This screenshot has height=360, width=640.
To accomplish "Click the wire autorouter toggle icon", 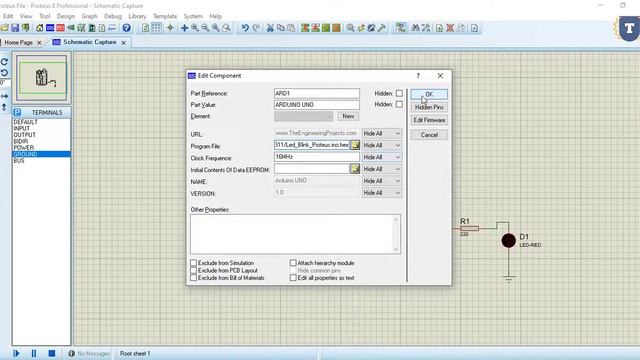I will 401,28.
